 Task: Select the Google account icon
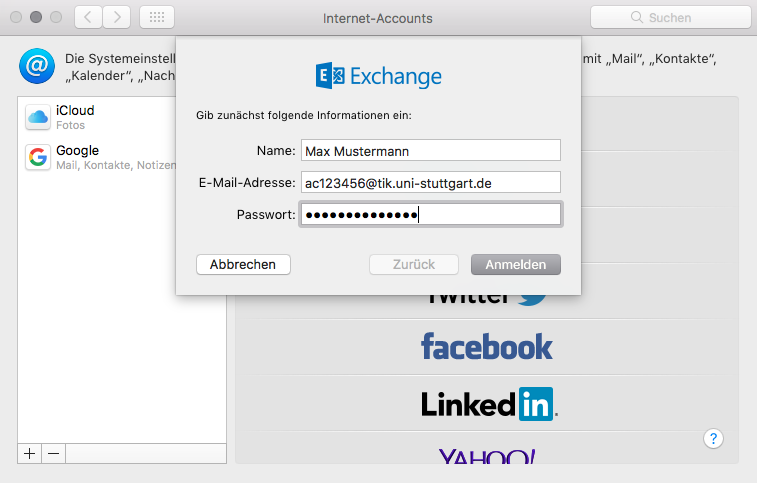pos(38,157)
